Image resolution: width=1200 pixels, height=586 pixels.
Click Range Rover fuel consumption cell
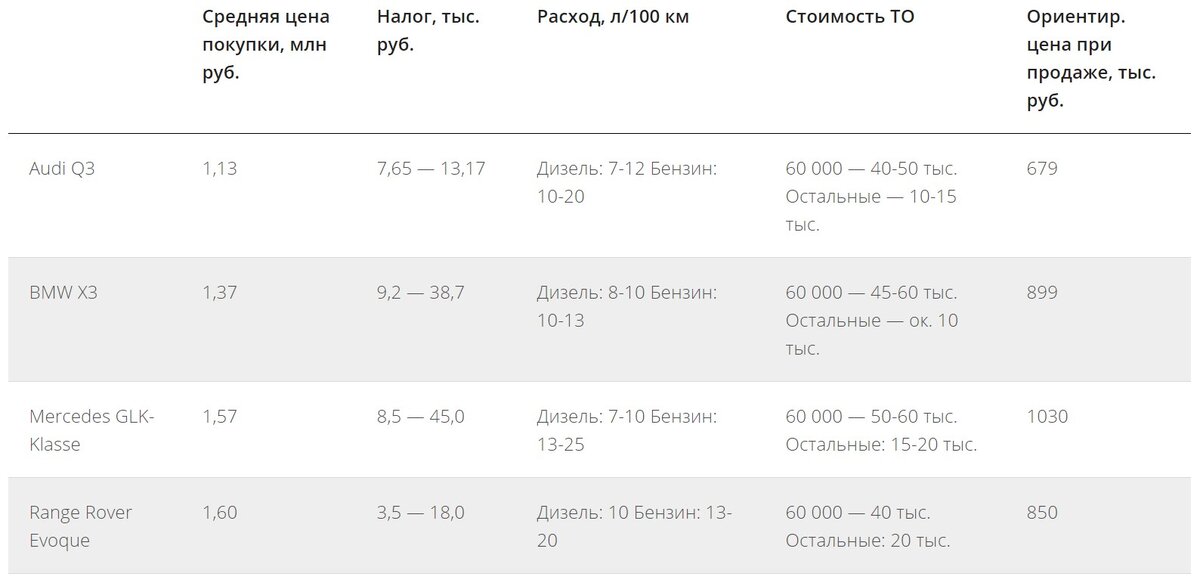coord(634,526)
